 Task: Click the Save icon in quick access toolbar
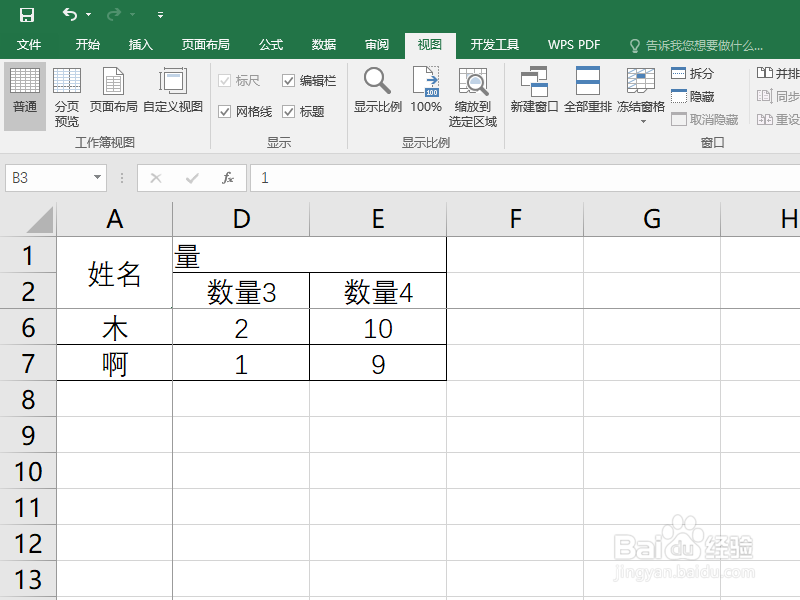[x=27, y=15]
